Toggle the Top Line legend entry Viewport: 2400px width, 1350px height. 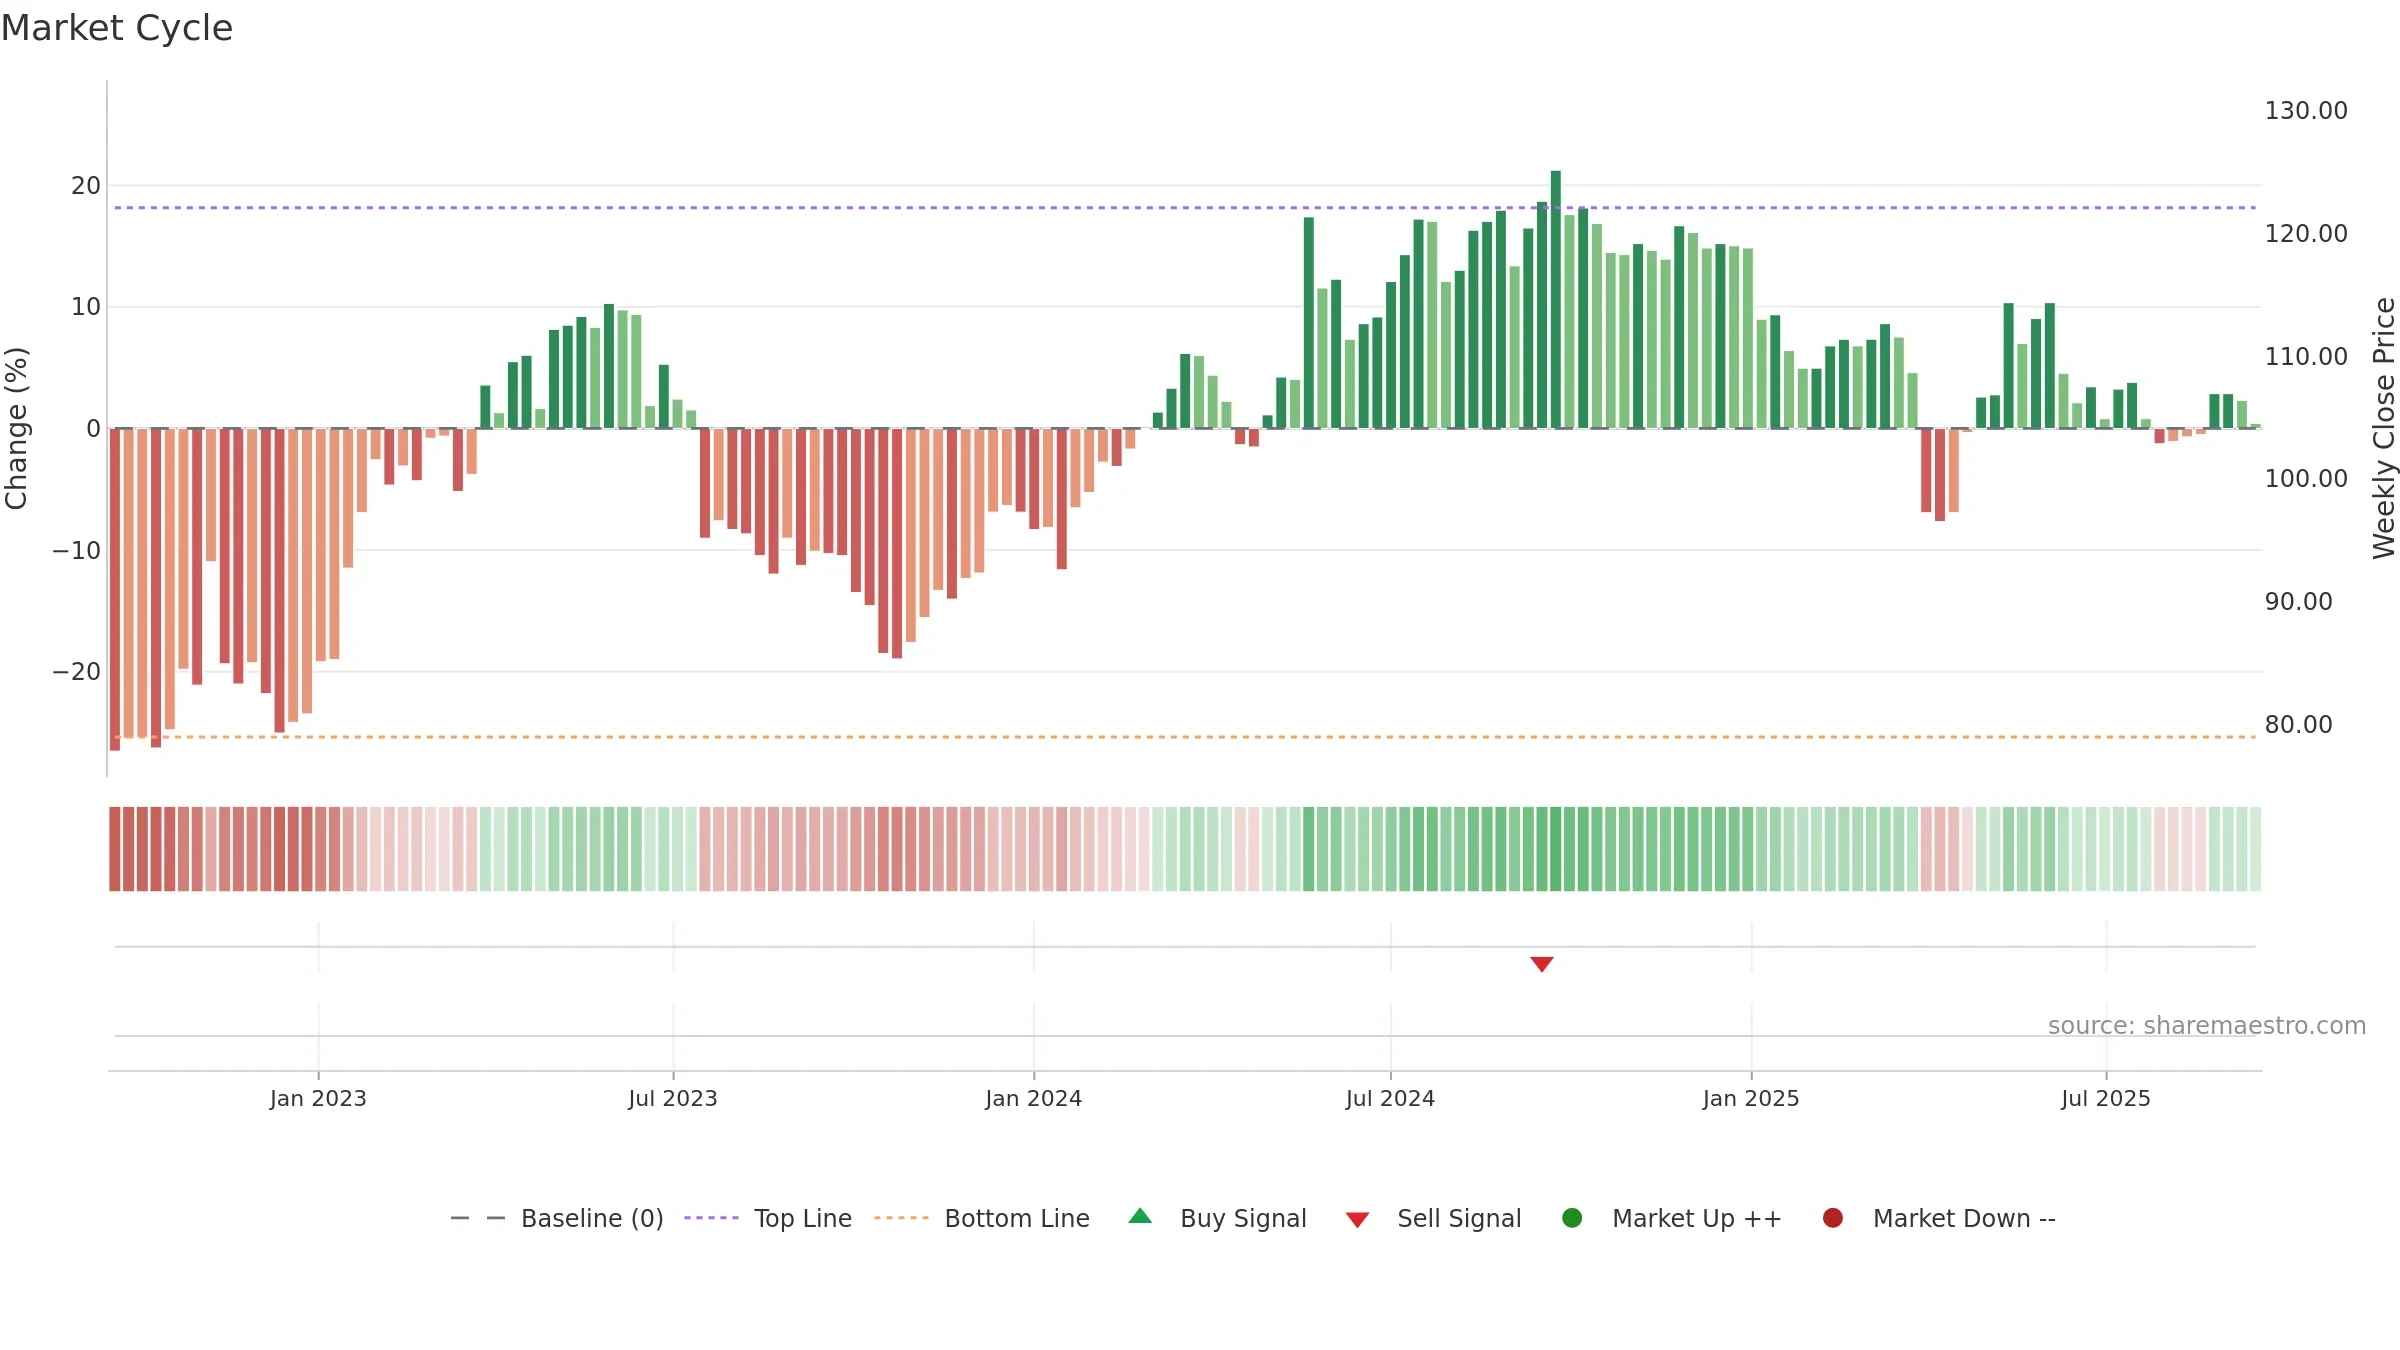coord(768,1218)
